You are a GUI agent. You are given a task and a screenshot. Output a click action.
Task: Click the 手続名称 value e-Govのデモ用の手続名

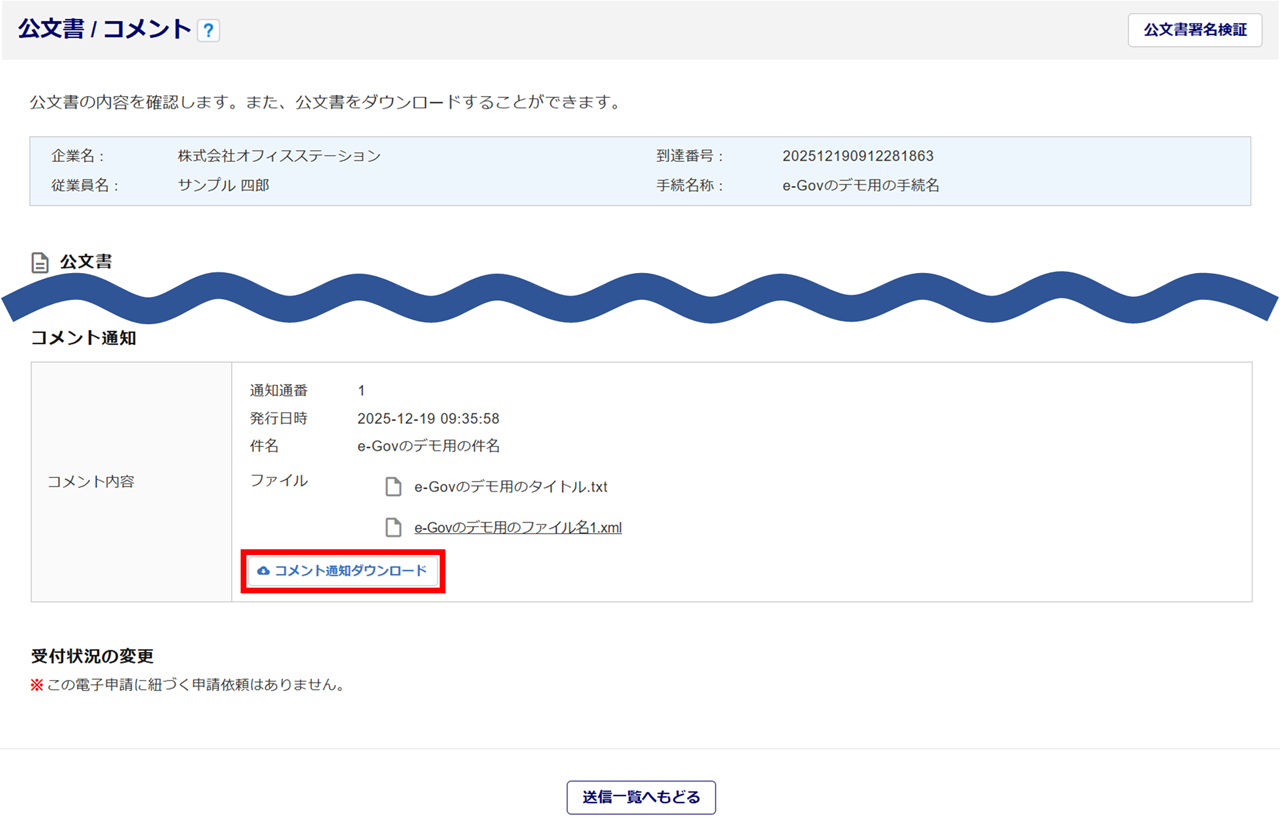pos(861,185)
